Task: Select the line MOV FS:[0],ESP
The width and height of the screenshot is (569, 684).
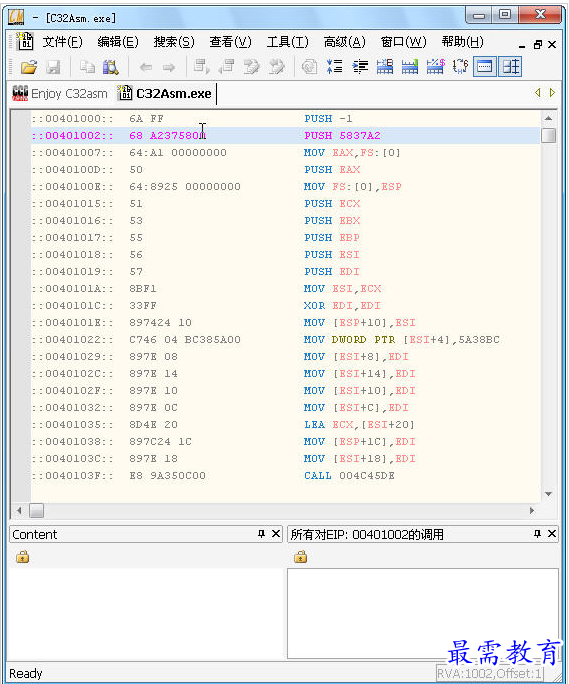Action: click(x=285, y=187)
